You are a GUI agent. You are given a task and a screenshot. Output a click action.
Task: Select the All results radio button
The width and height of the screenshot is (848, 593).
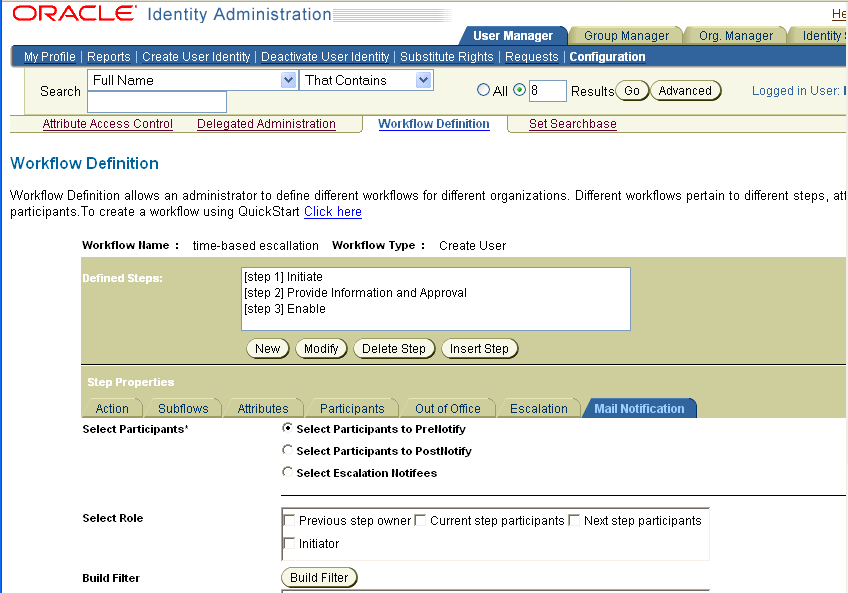coord(483,90)
